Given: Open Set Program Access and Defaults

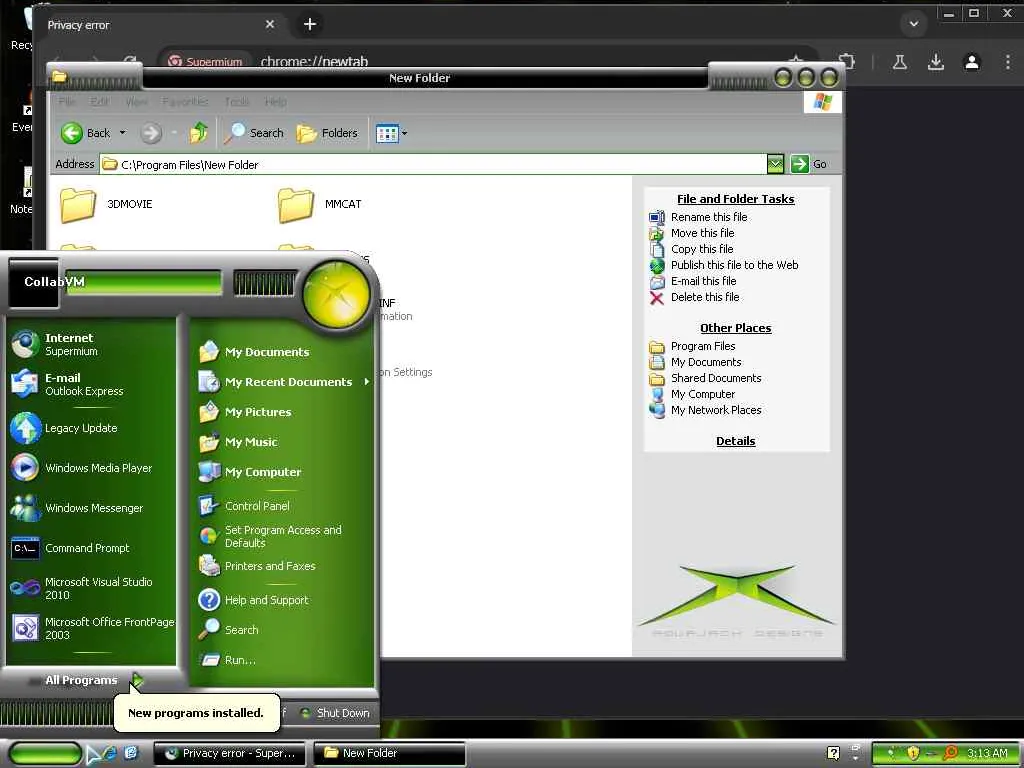Looking at the screenshot, I should pos(284,536).
